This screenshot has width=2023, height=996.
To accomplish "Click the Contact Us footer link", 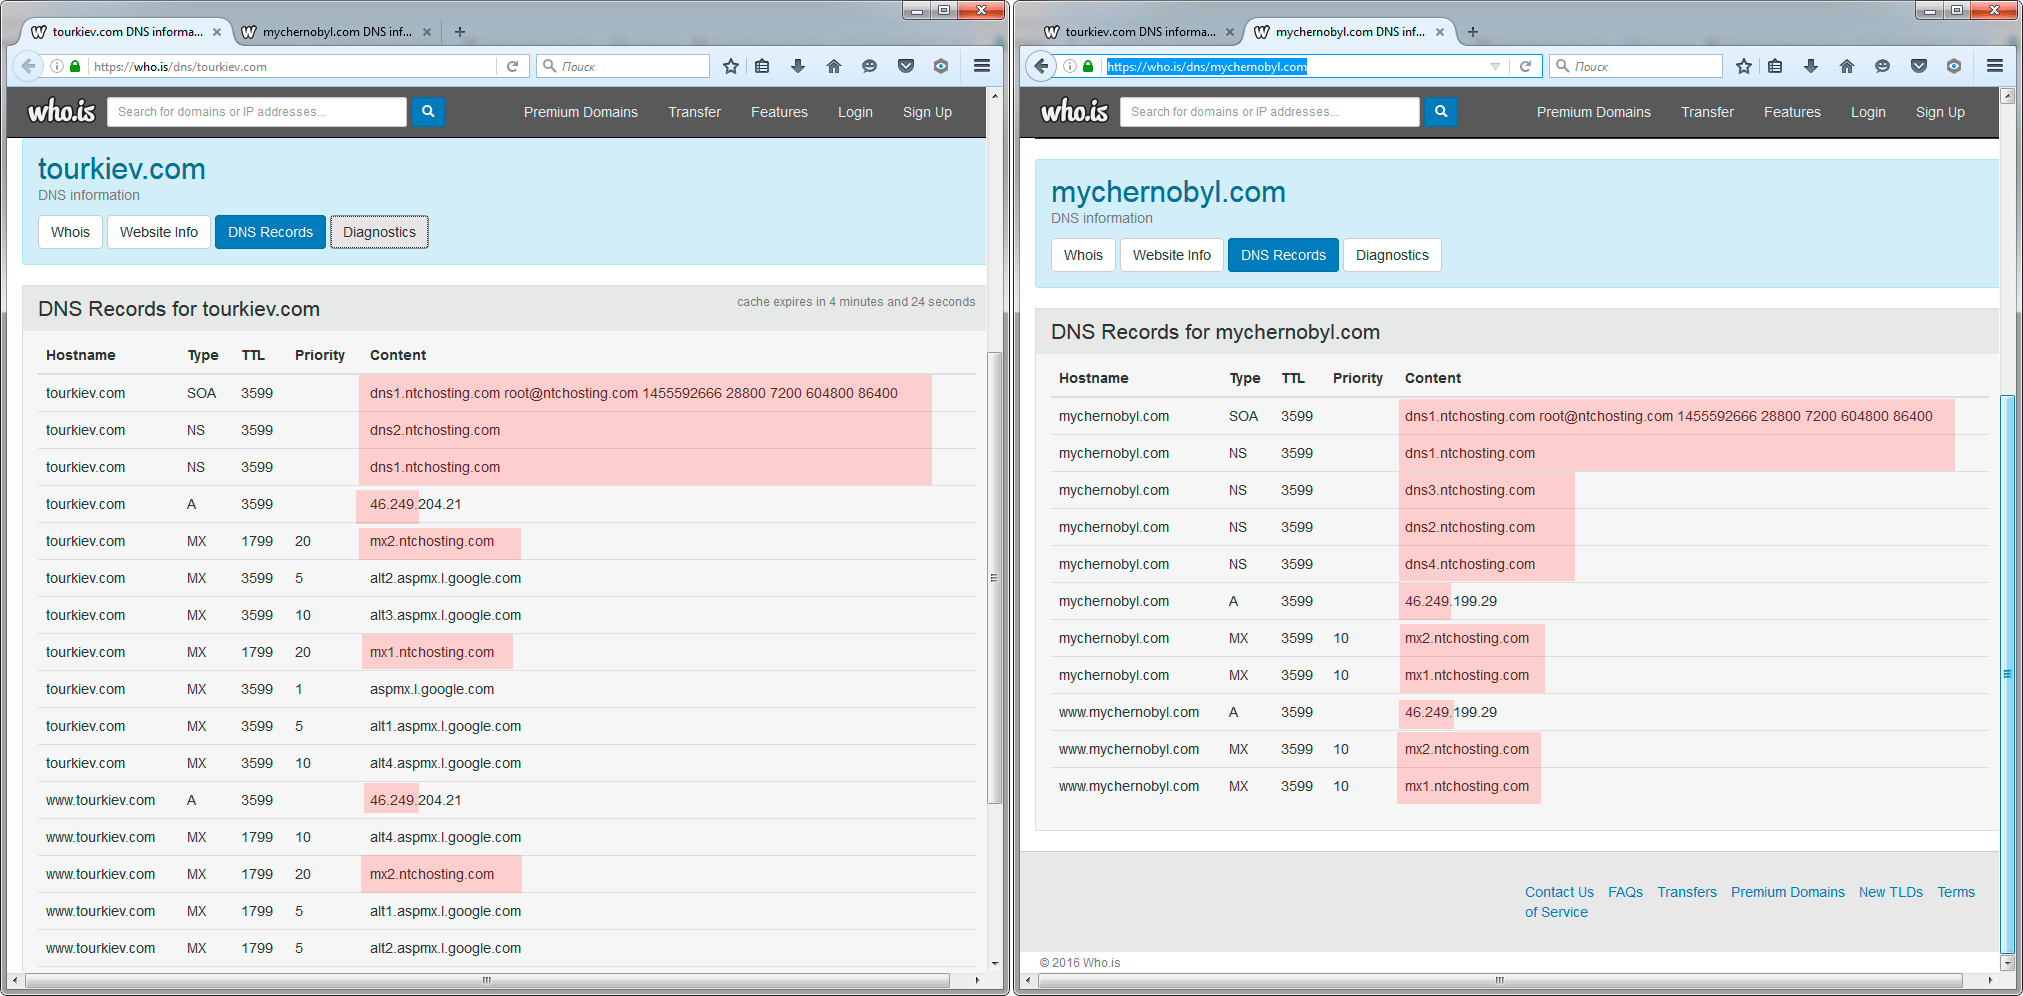I will pos(1559,892).
